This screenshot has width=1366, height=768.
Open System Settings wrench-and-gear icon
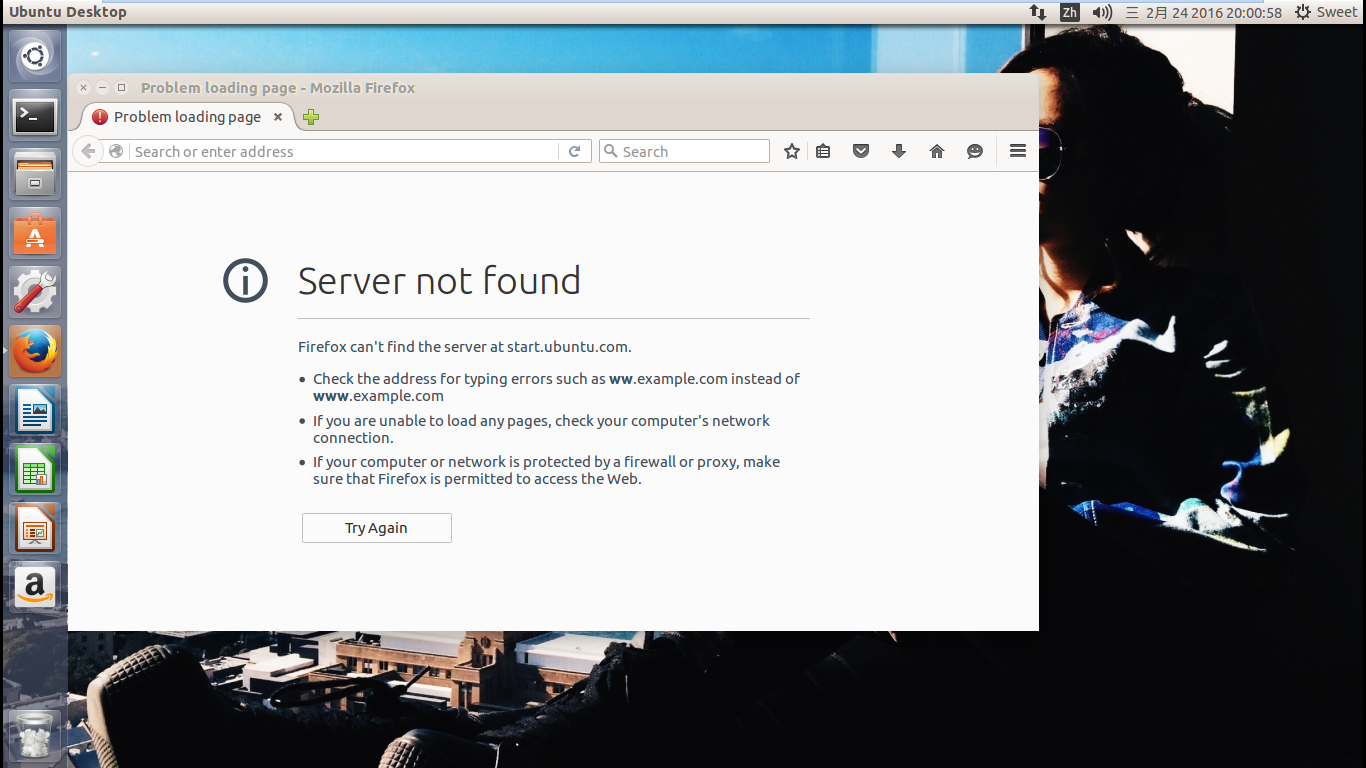click(35, 293)
